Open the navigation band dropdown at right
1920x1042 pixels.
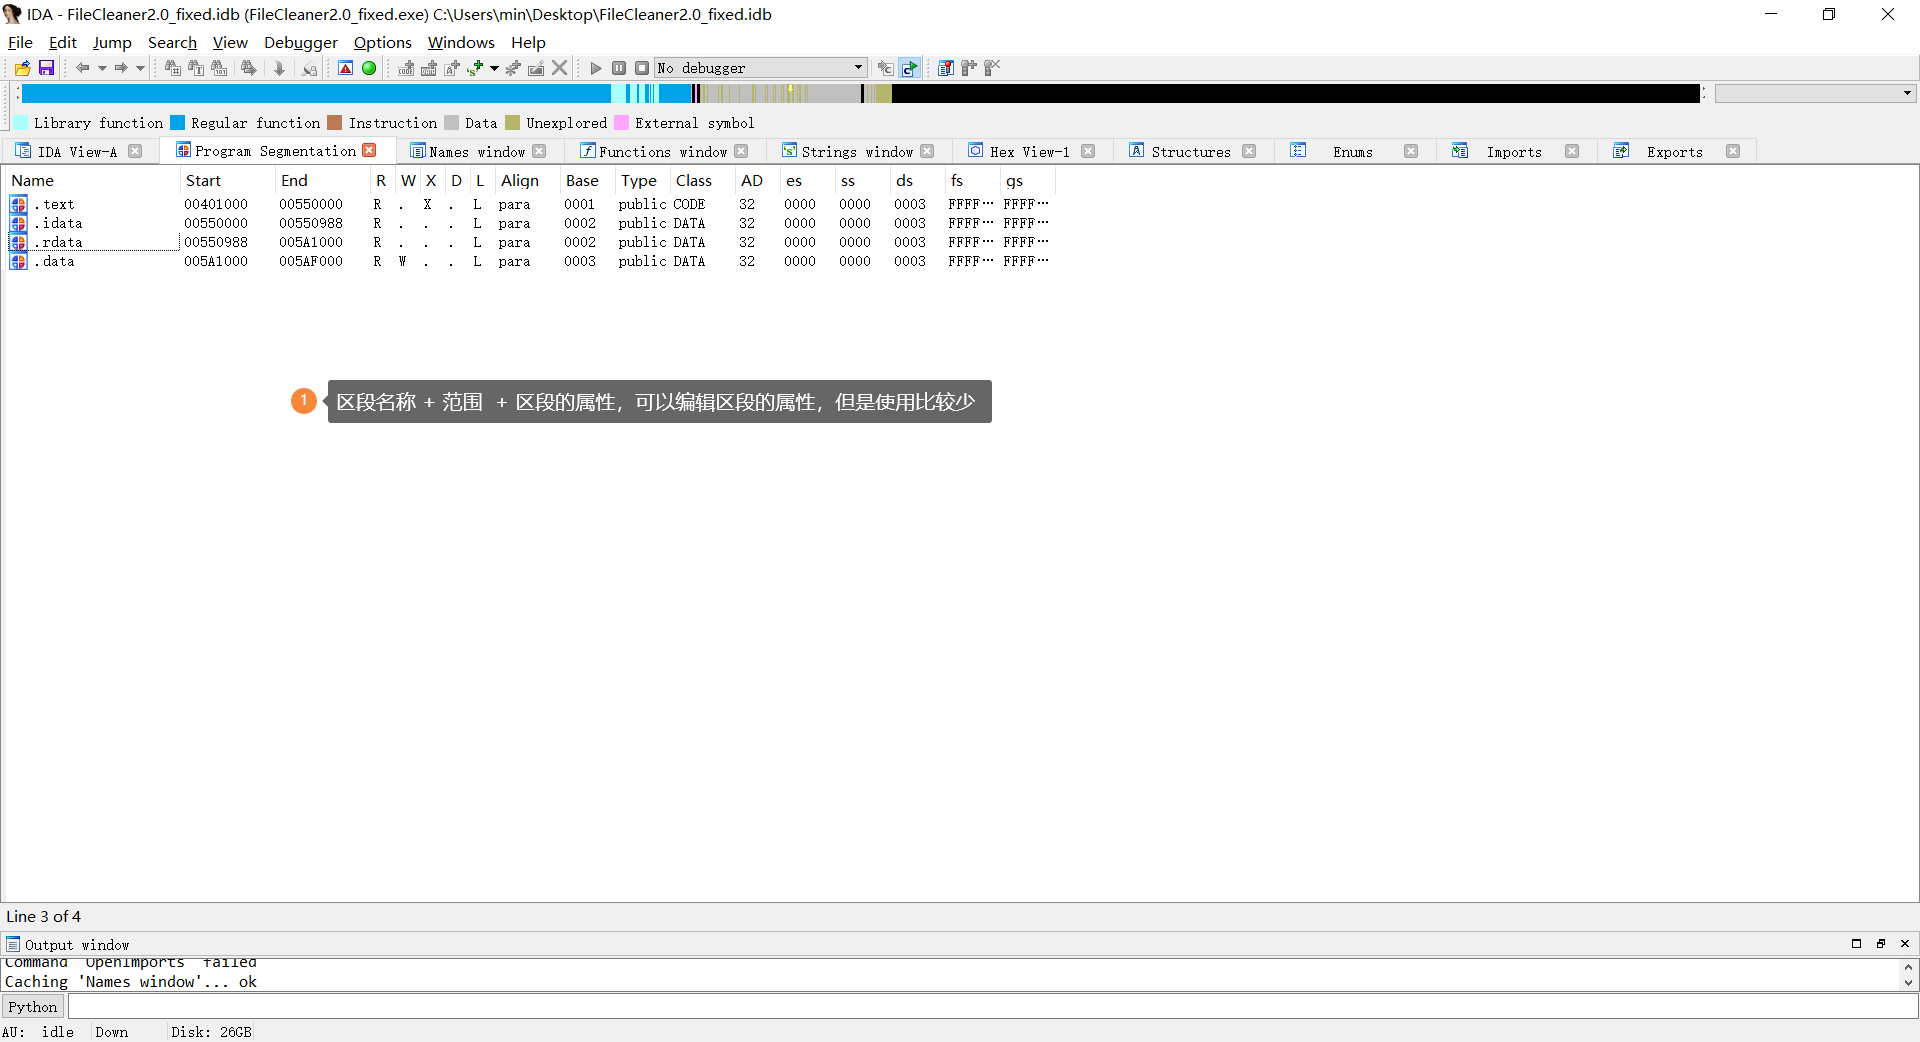click(x=1815, y=93)
